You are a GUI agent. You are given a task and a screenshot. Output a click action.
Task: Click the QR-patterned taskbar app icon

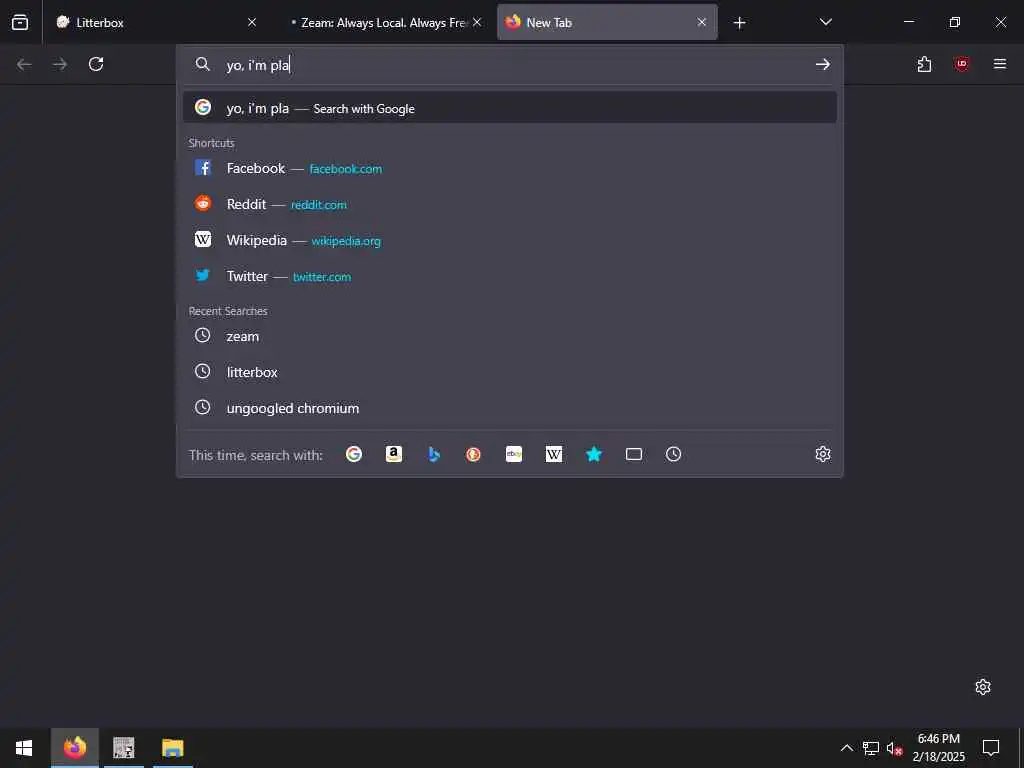(x=123, y=748)
